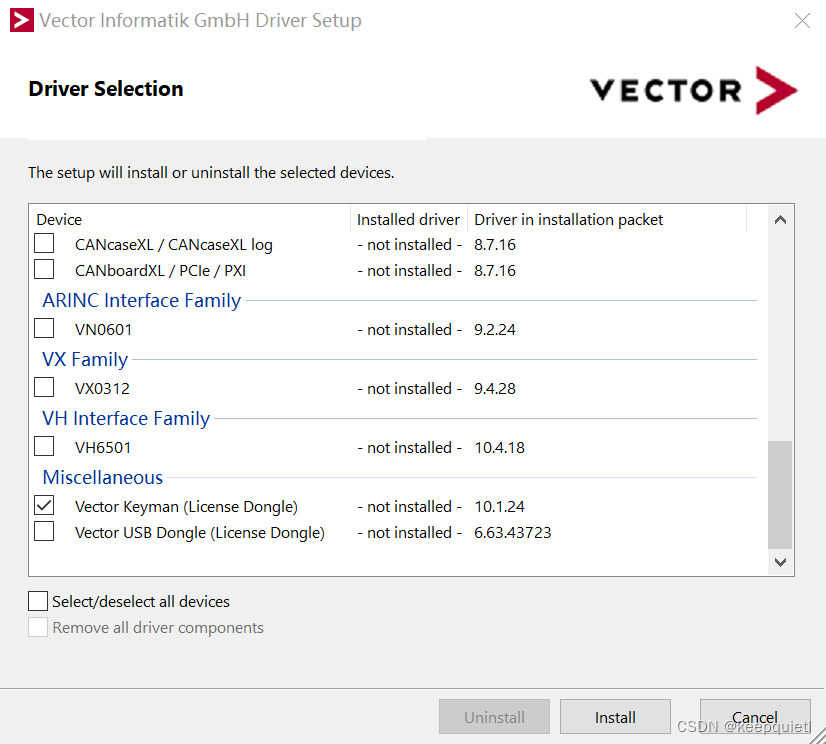
Task: Click version 8.7.16 in CANboardXL row
Action: click(495, 270)
